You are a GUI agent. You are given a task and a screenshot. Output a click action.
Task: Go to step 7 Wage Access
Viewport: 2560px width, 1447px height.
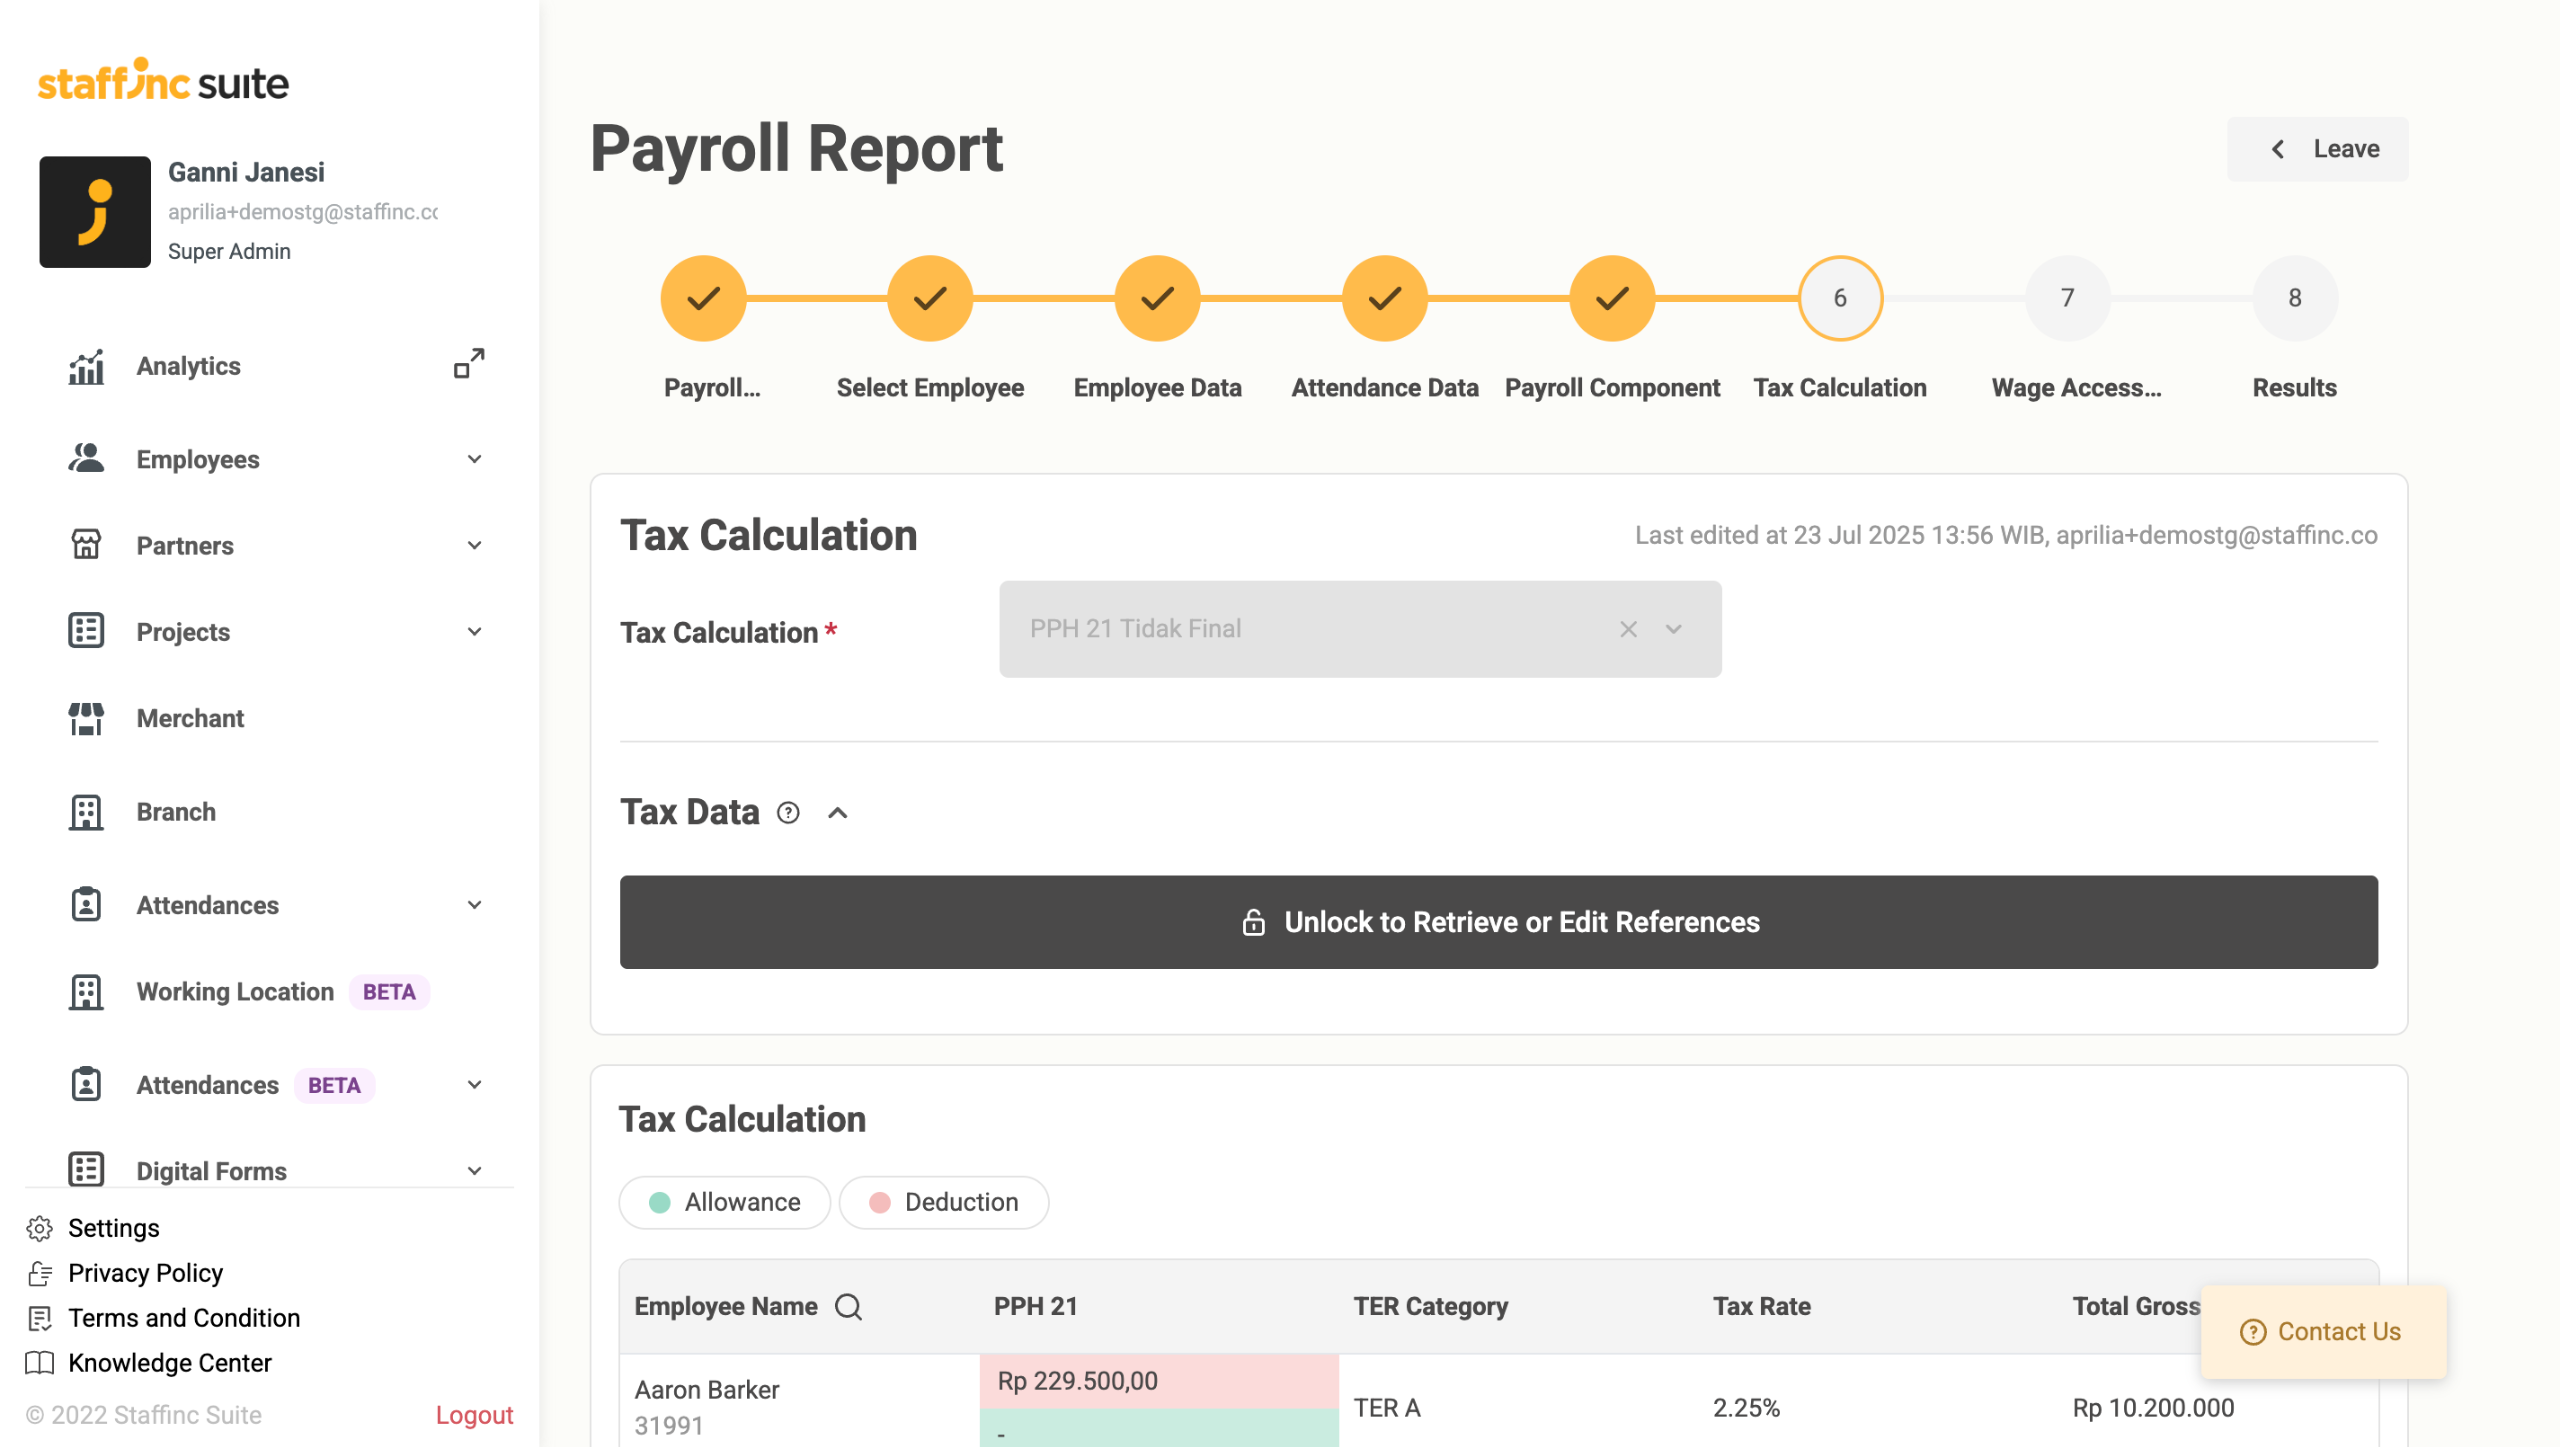(x=2067, y=298)
